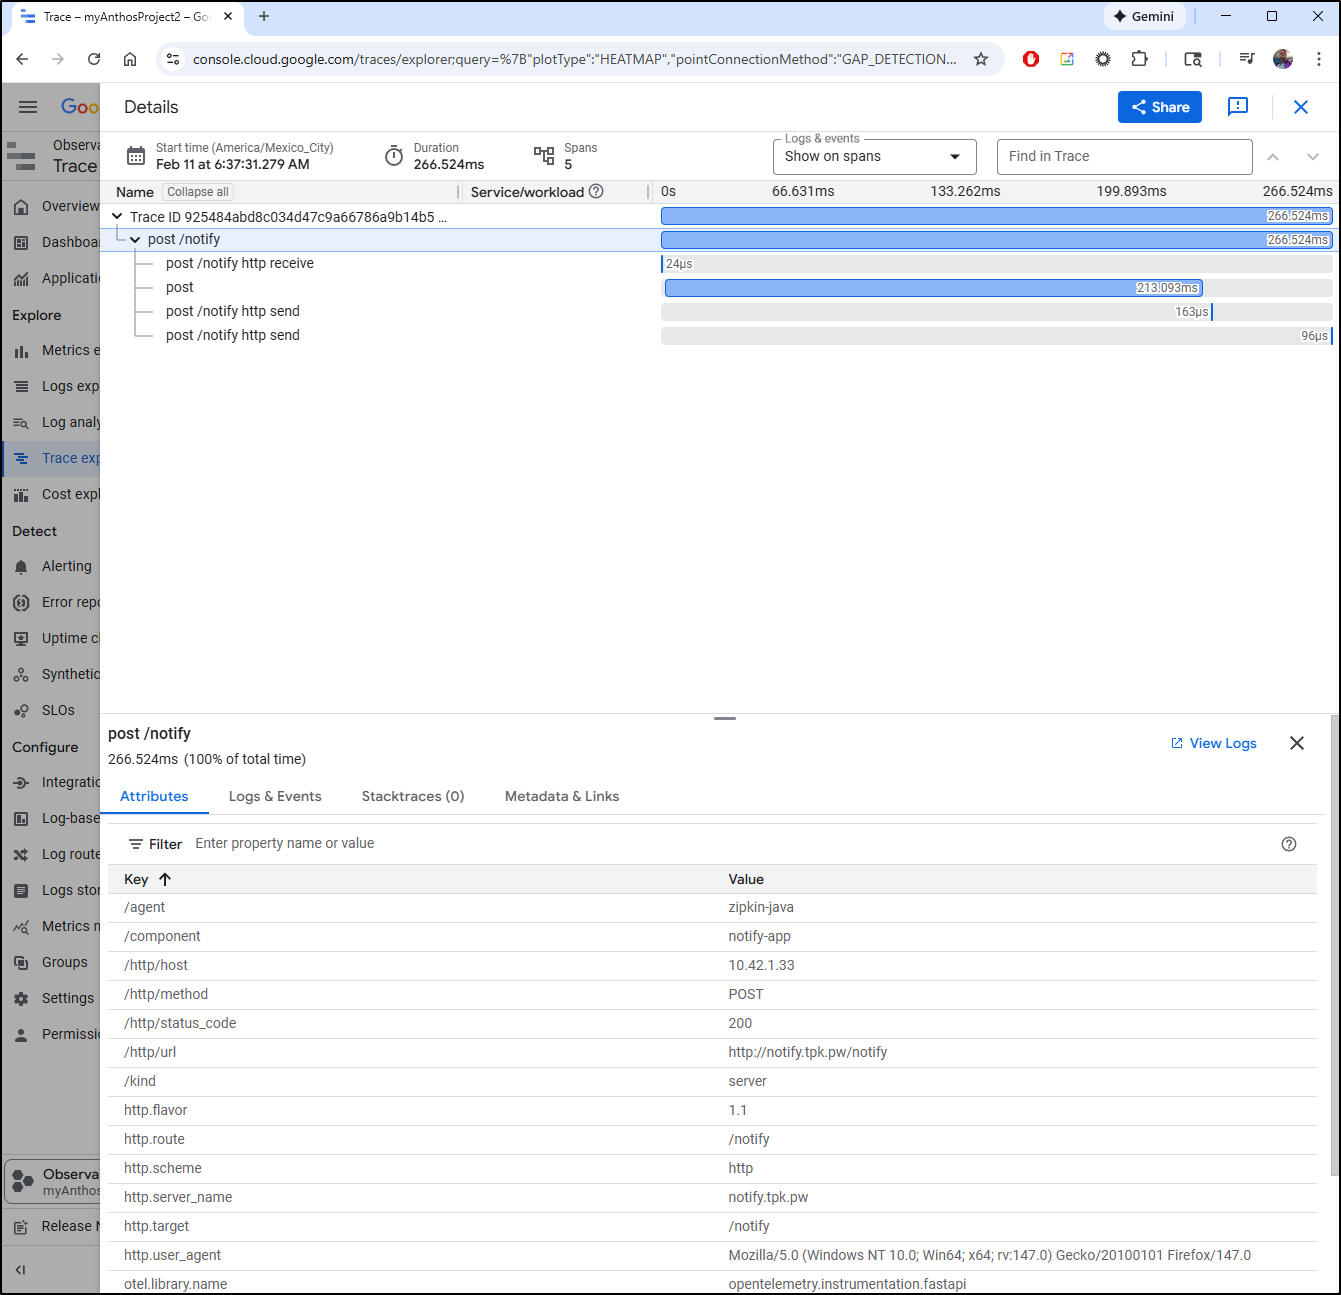Click the attributes filter help icon
Image resolution: width=1341 pixels, height=1295 pixels.
[1288, 844]
